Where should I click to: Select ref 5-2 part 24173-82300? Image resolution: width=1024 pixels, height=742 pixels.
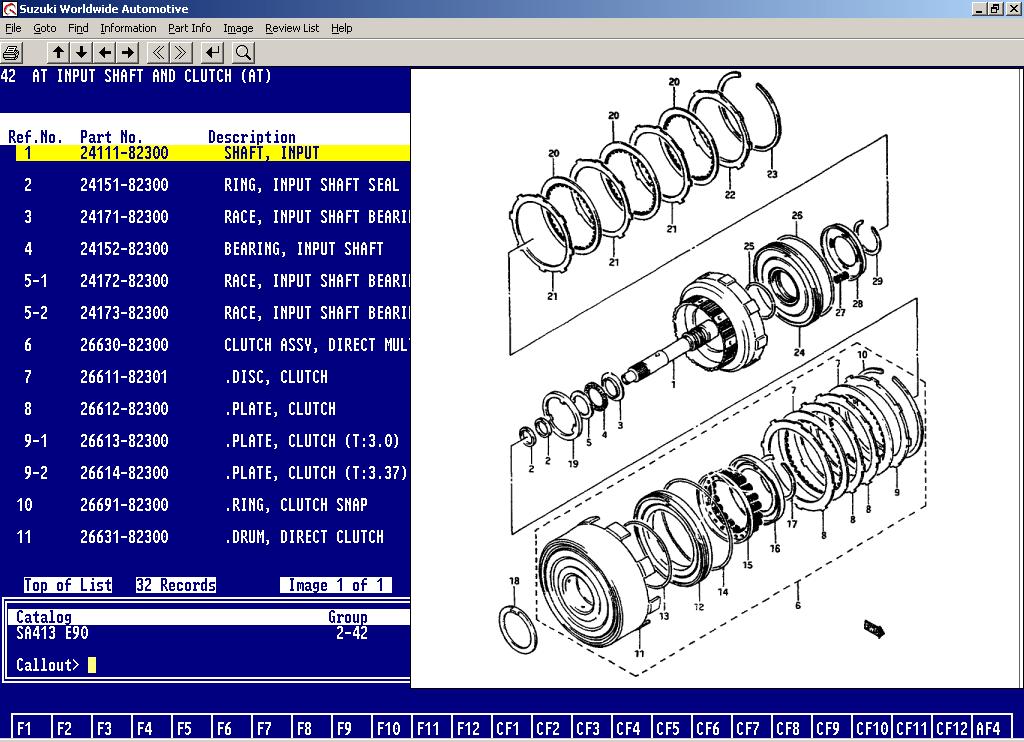212,313
